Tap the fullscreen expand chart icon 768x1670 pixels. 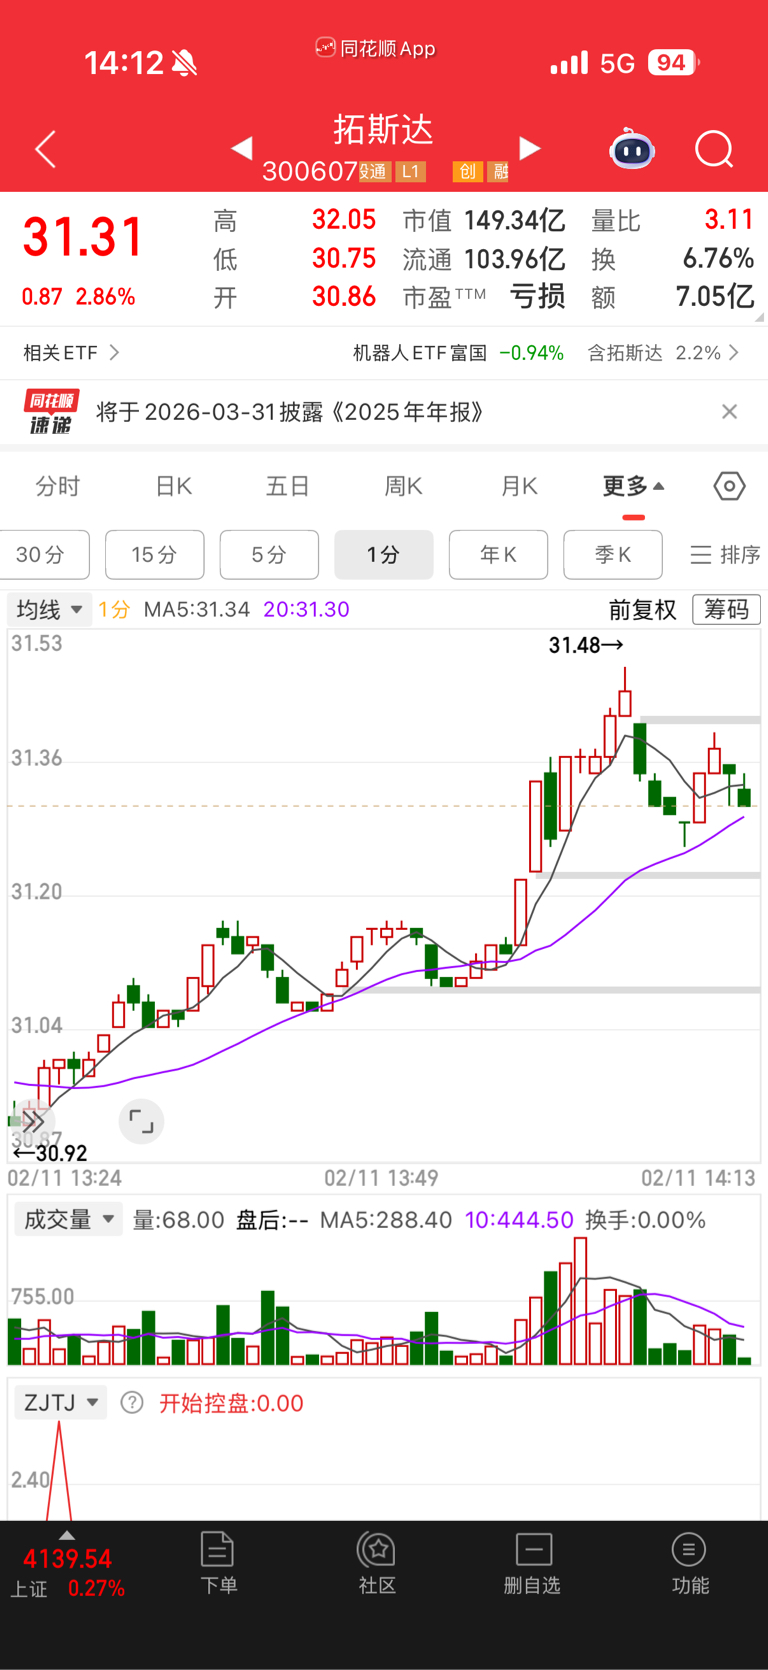coord(141,1121)
